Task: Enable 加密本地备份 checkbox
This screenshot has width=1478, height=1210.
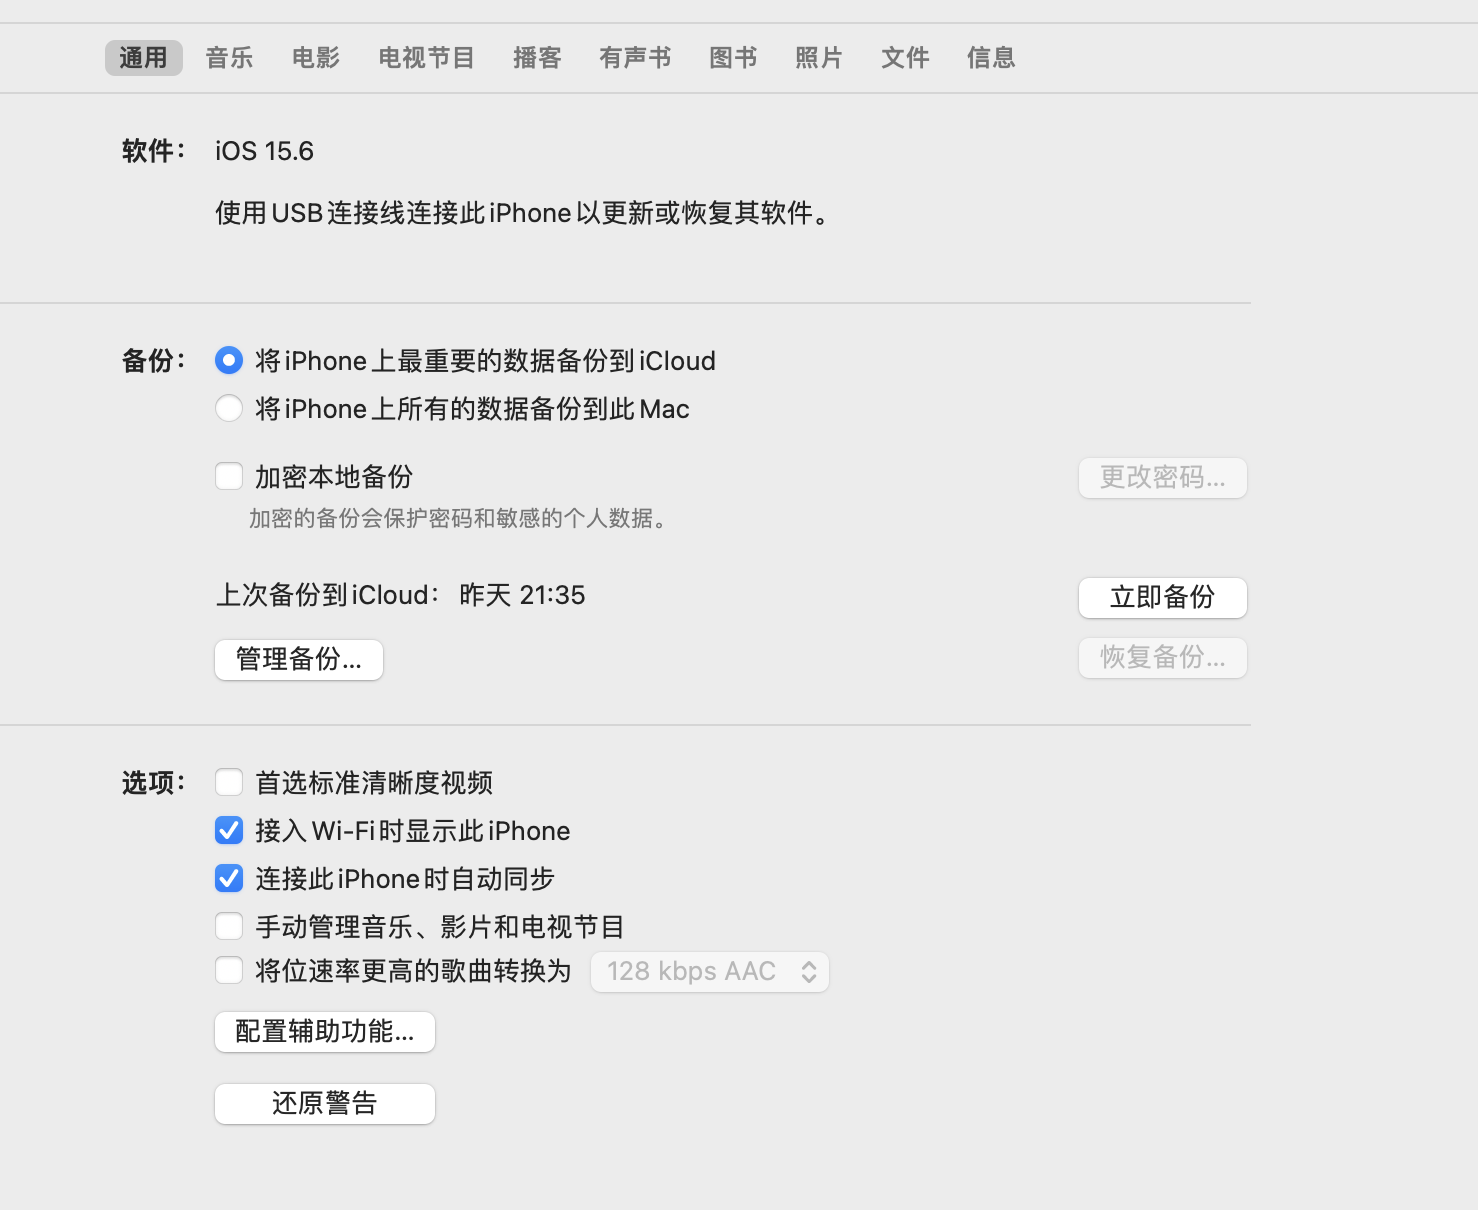Action: [x=229, y=476]
